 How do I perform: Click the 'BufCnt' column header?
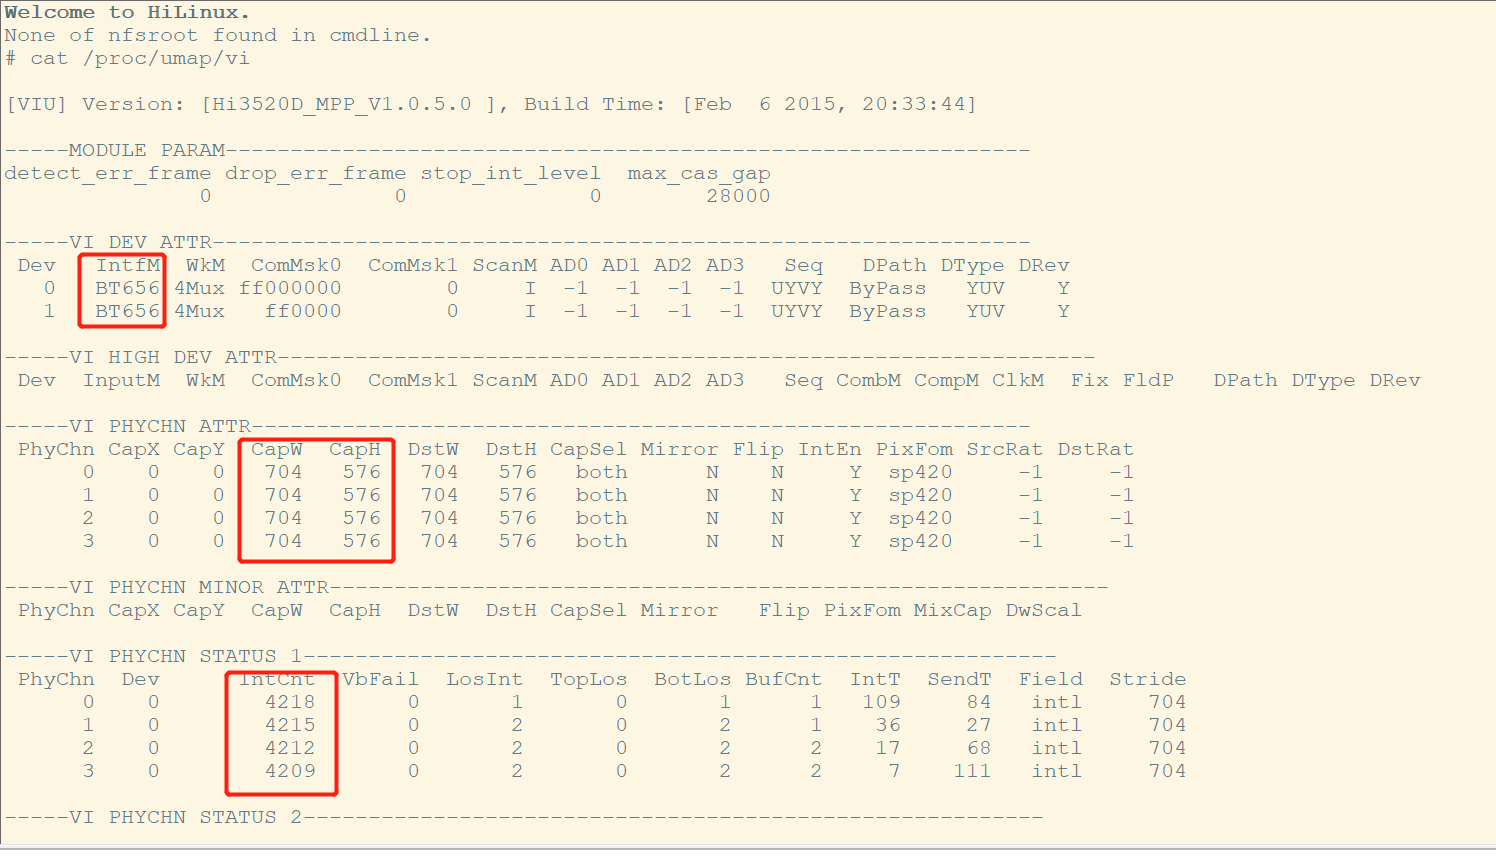[784, 679]
